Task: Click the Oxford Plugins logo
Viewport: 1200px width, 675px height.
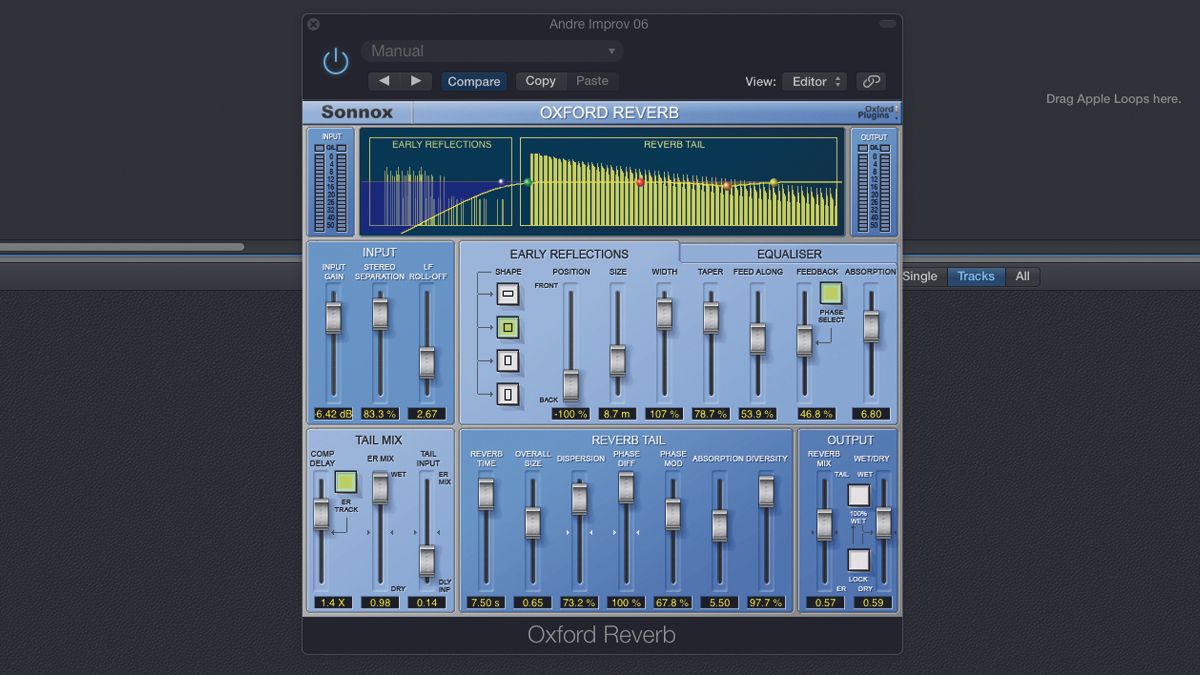Action: pos(874,112)
